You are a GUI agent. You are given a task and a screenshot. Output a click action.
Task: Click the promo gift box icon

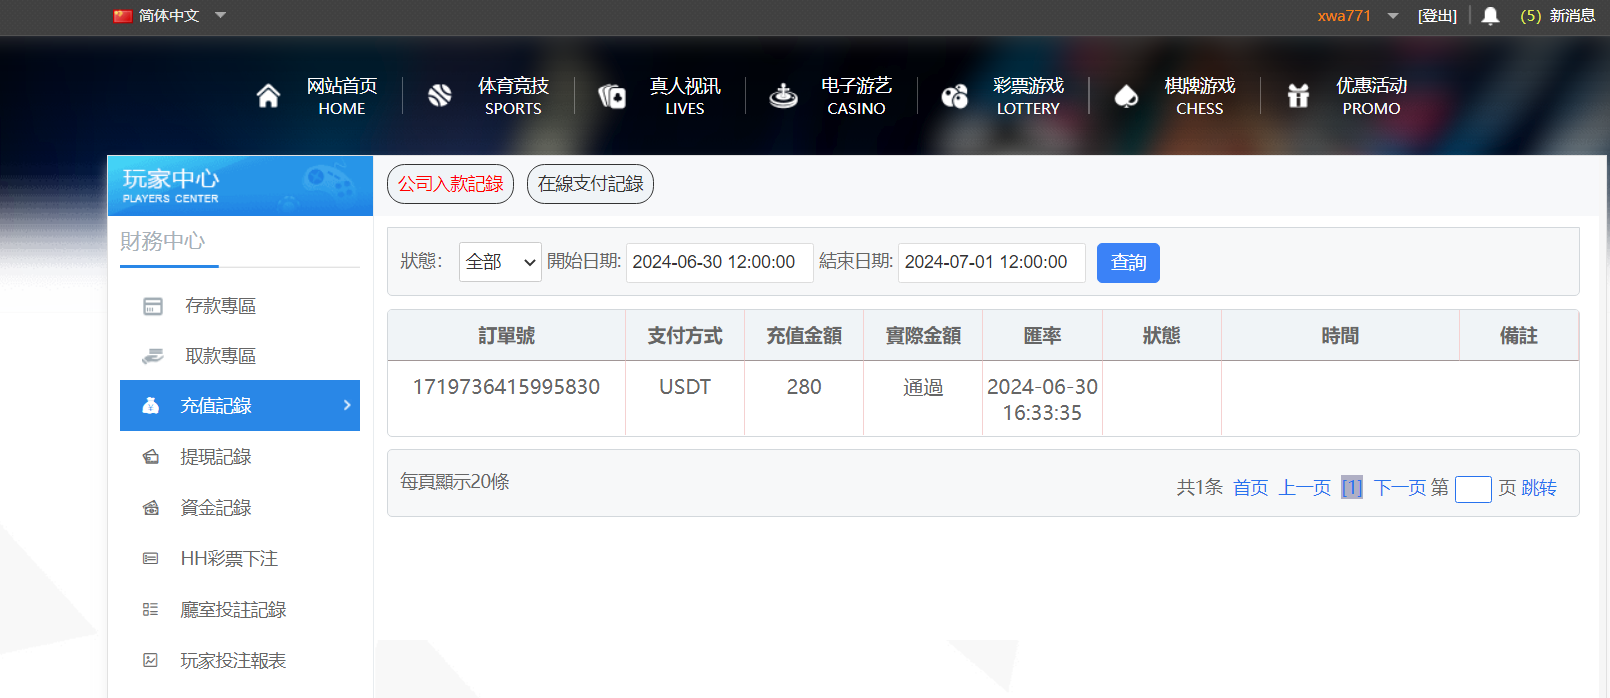1298,96
